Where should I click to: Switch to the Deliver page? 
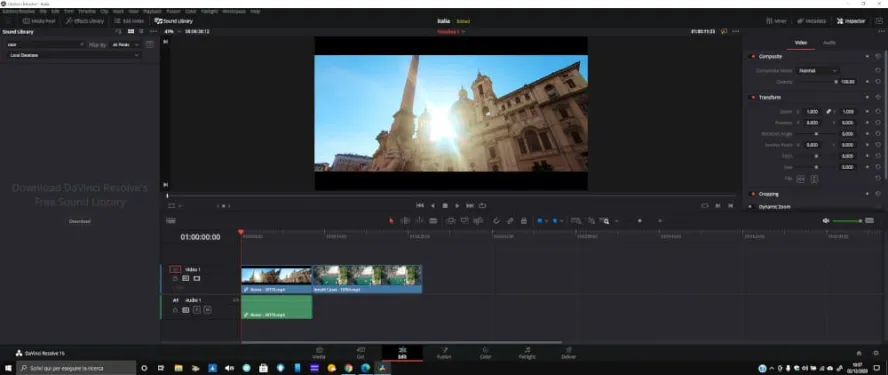(568, 352)
